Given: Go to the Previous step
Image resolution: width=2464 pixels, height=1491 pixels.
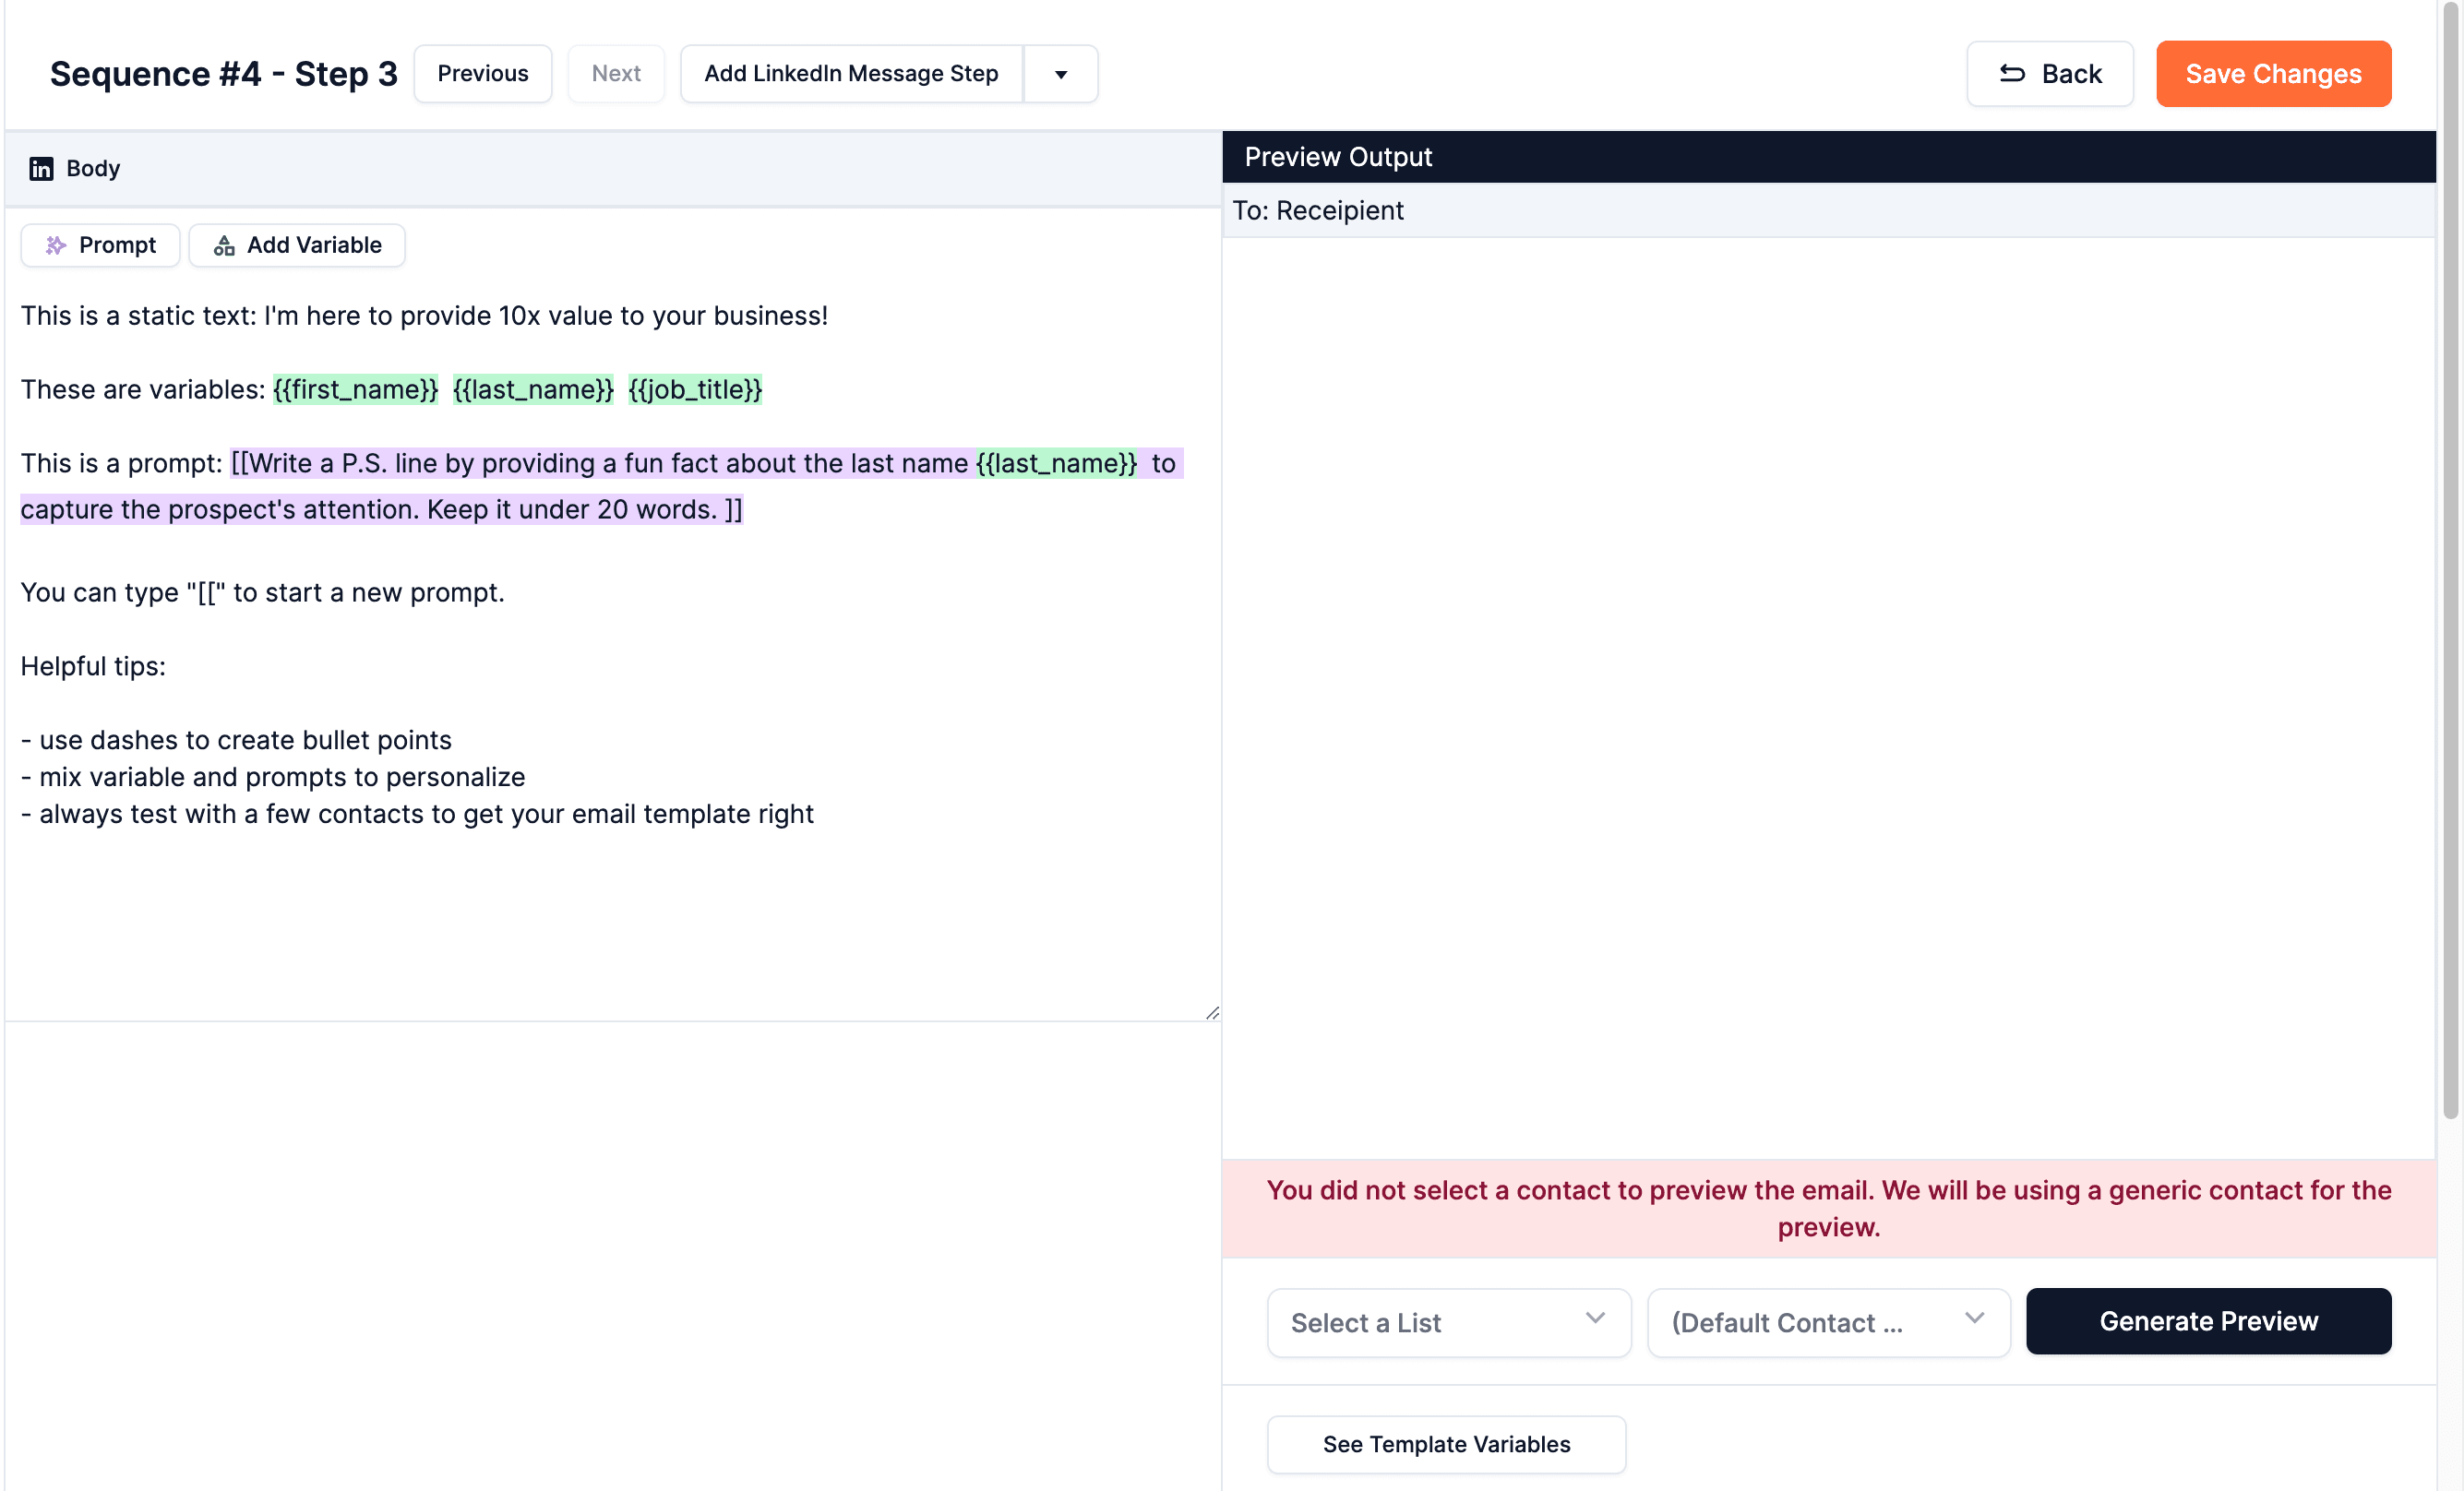Looking at the screenshot, I should coord(483,74).
